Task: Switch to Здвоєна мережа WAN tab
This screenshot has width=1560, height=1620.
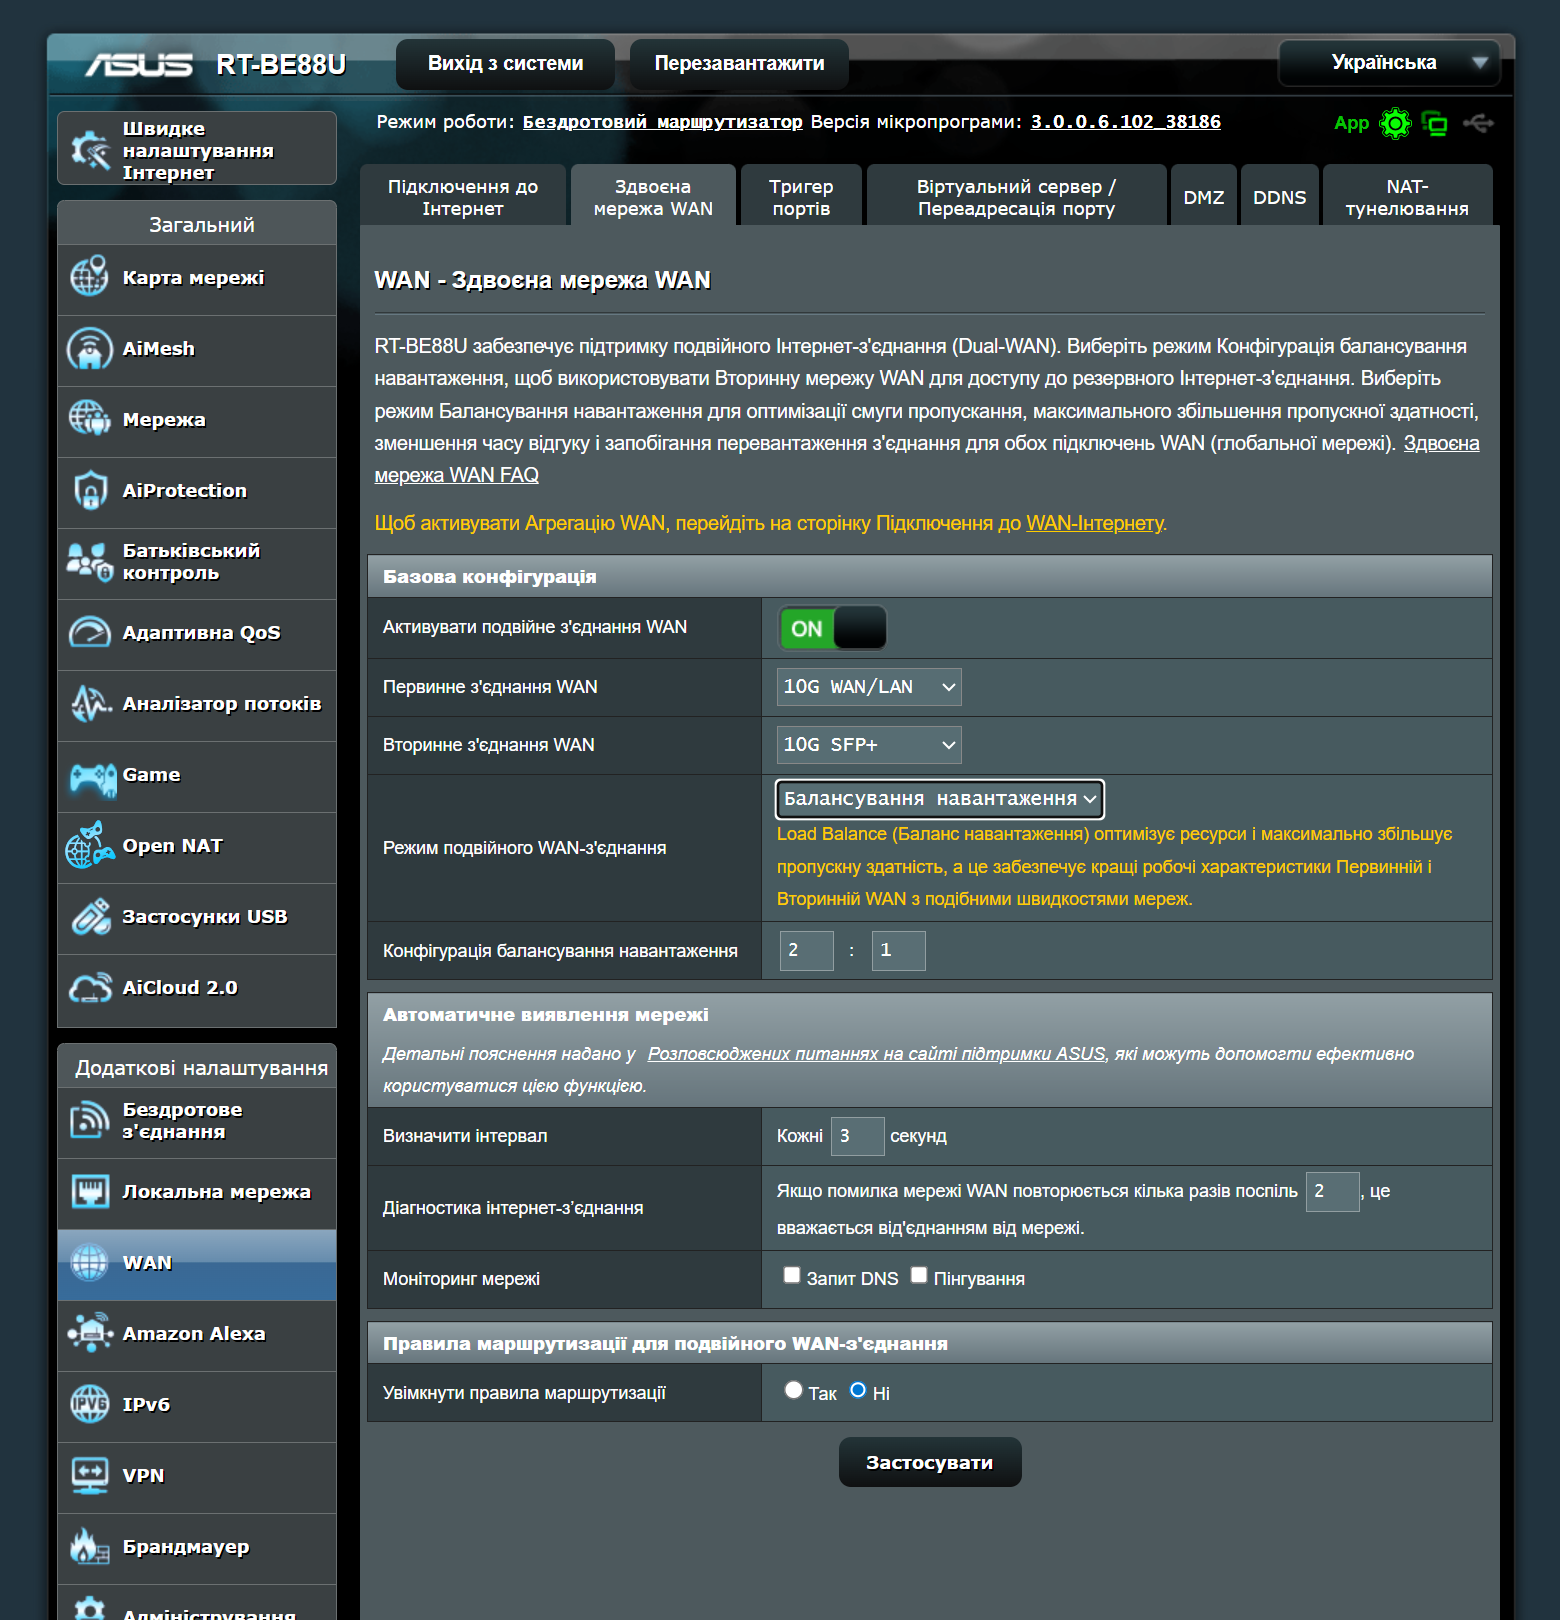Action: pos(653,197)
